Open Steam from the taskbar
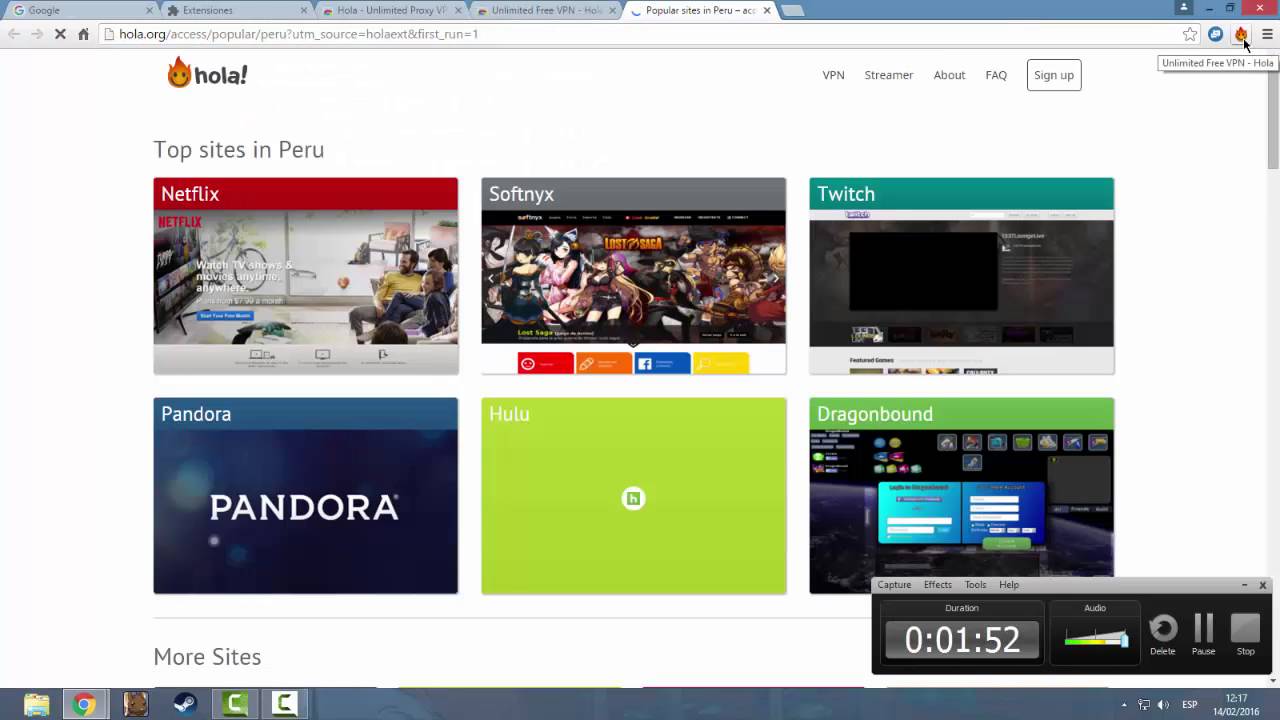The width and height of the screenshot is (1280, 720). [185, 704]
